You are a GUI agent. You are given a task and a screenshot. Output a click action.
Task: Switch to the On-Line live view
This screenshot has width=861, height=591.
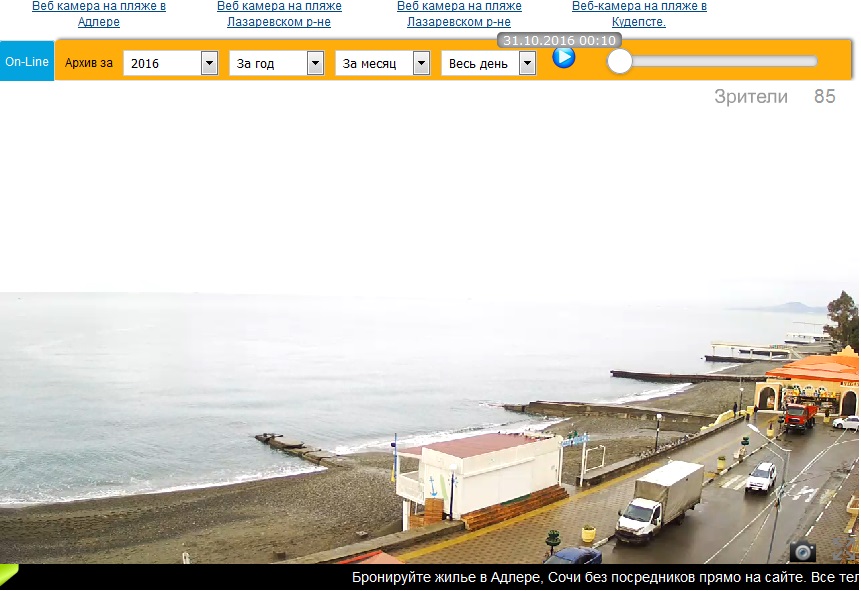[27, 62]
